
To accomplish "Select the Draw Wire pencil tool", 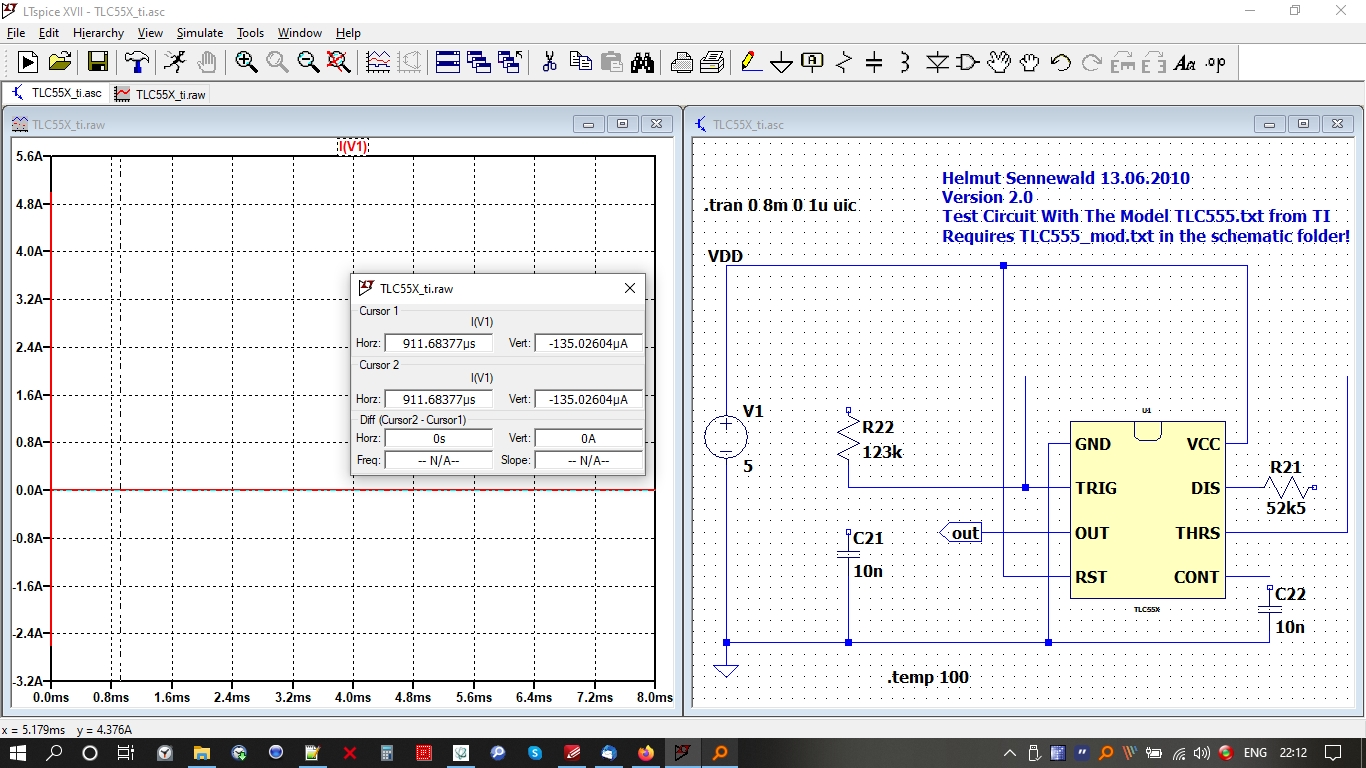I will coord(751,62).
